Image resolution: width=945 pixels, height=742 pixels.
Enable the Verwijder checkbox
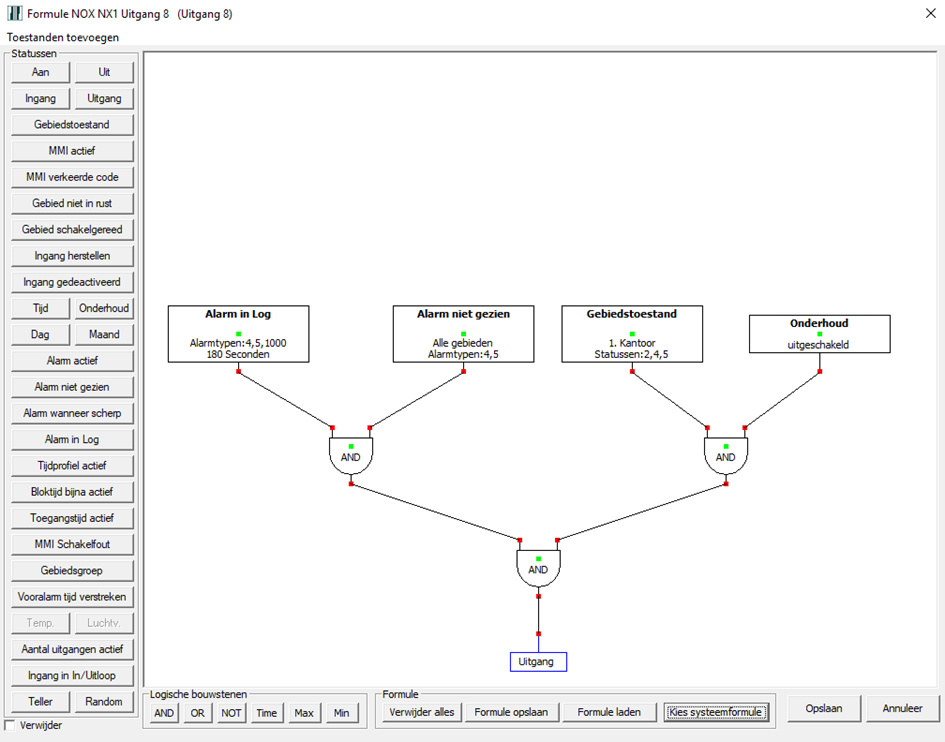[11, 725]
